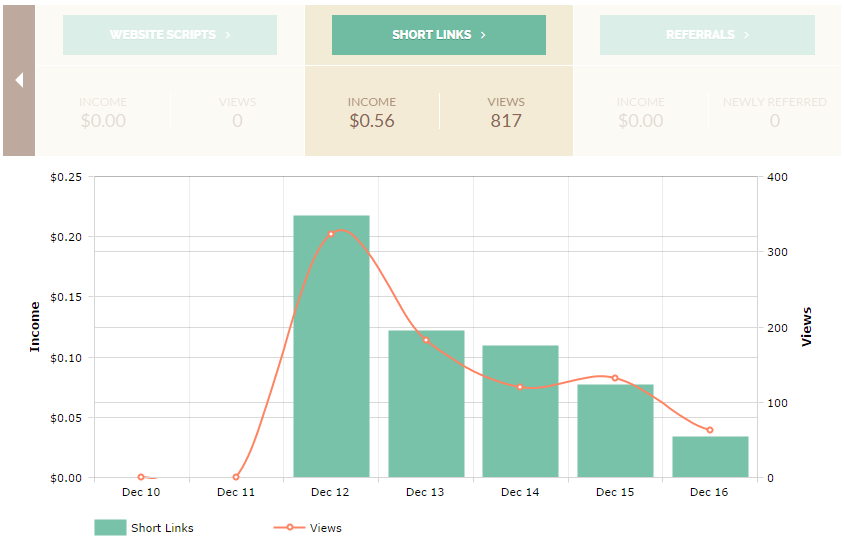Click the Dec 11 views data point
The width and height of the screenshot is (844, 547).
click(x=236, y=477)
